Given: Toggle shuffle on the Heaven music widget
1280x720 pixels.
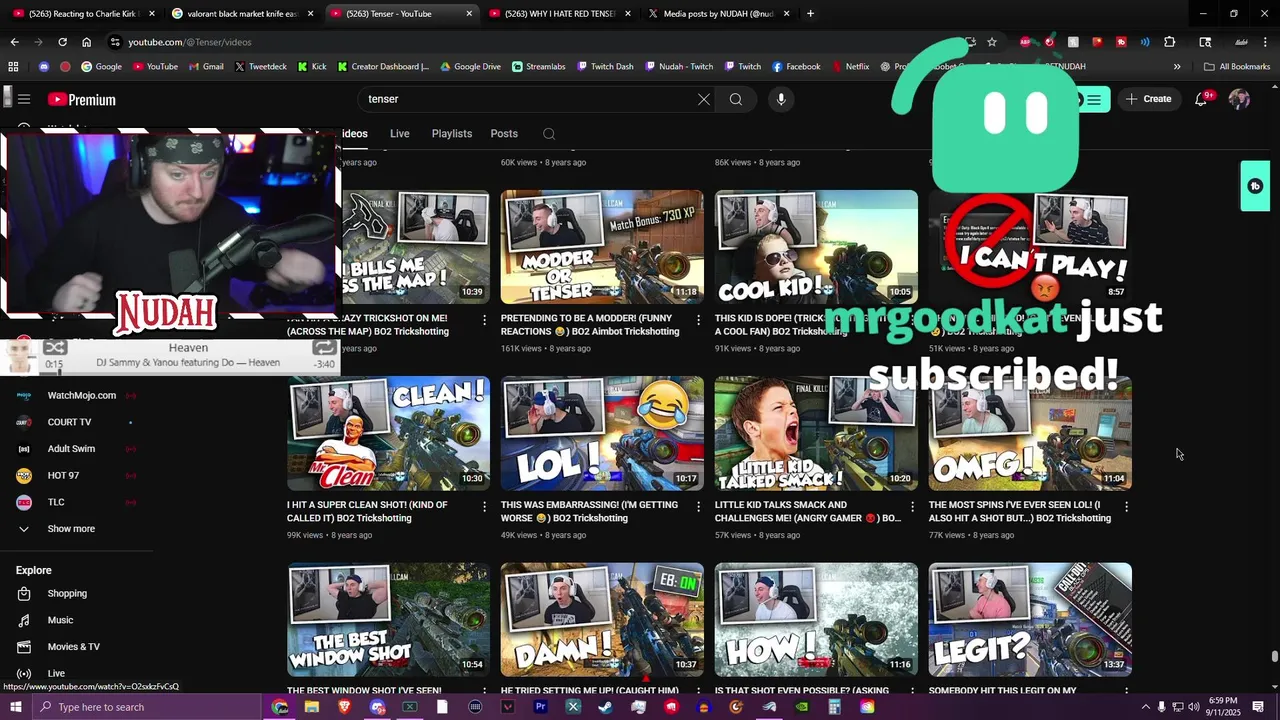Looking at the screenshot, I should coord(55,347).
